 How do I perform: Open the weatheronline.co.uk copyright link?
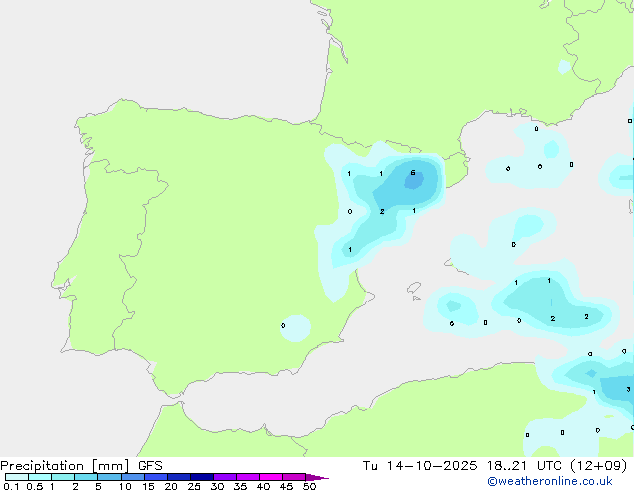pos(549,481)
